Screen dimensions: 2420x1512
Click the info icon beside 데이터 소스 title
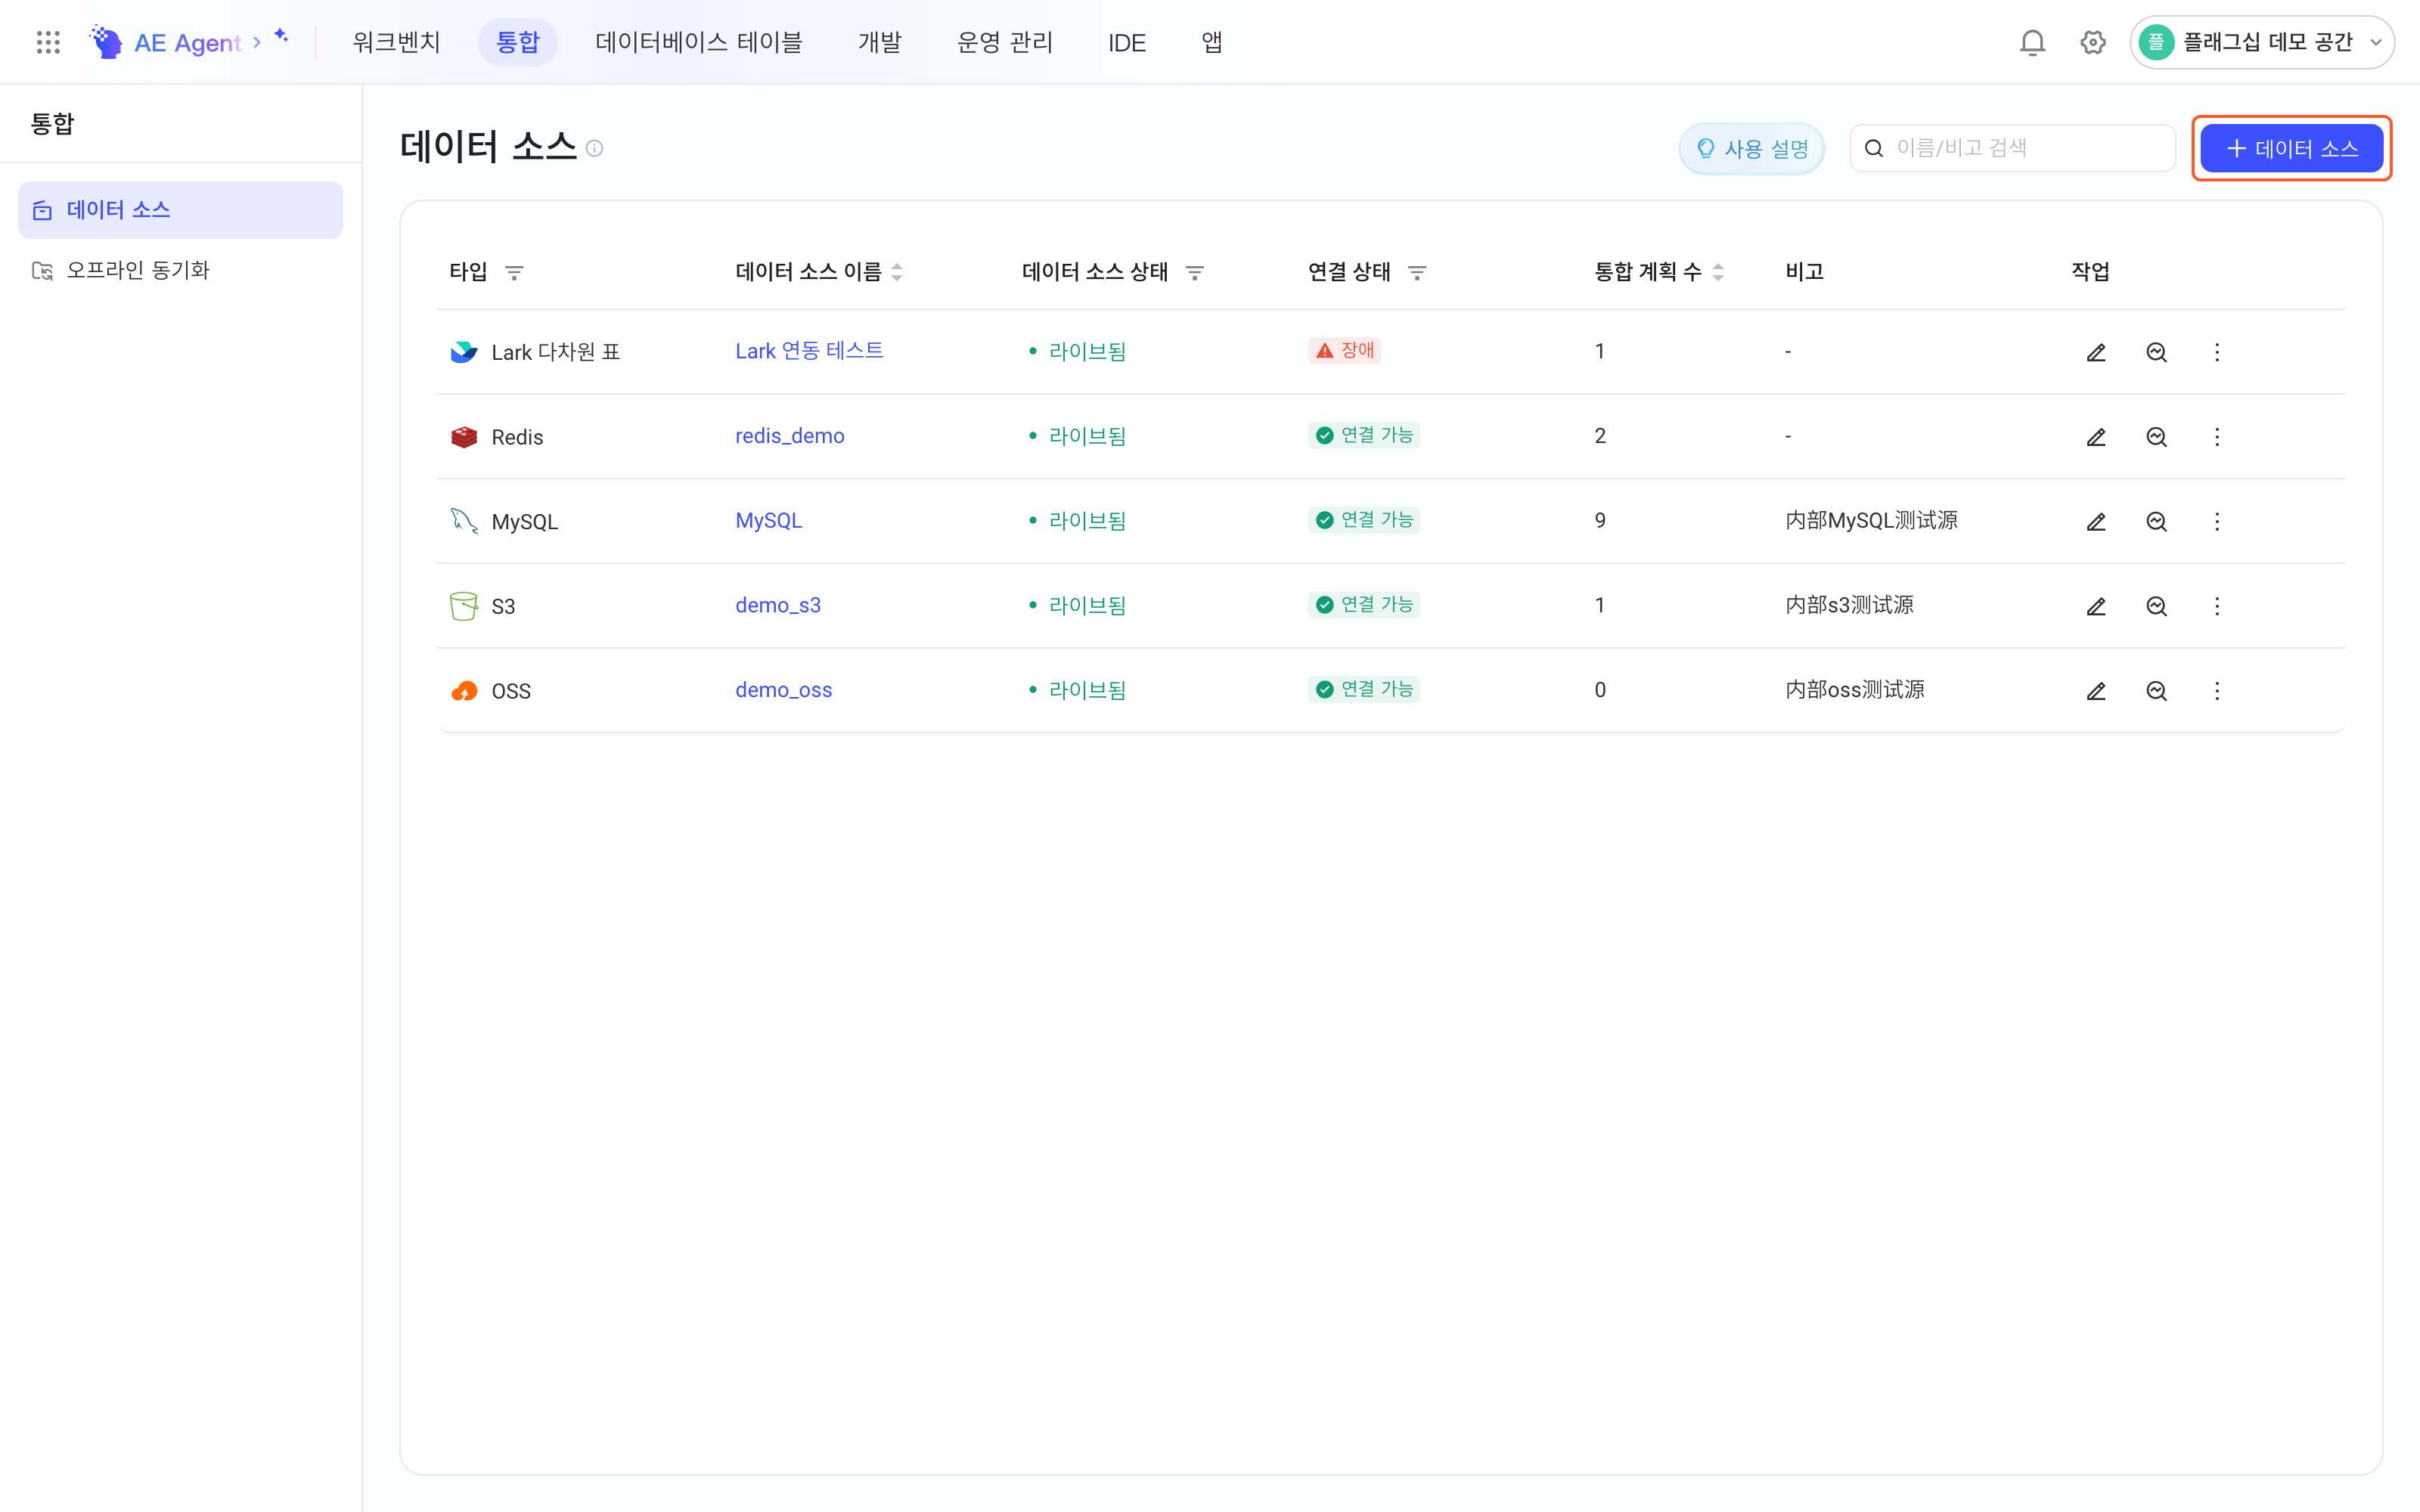(x=594, y=149)
